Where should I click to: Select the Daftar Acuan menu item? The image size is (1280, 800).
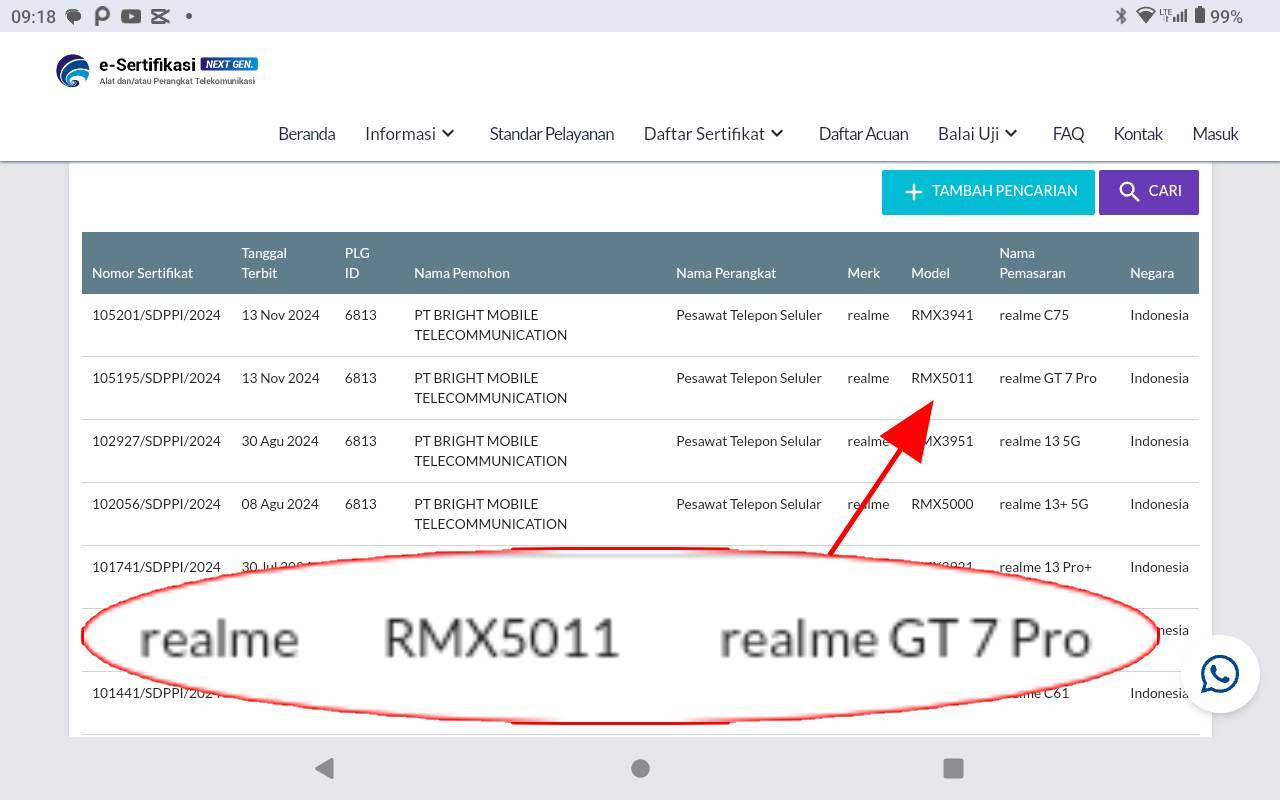[x=863, y=133]
